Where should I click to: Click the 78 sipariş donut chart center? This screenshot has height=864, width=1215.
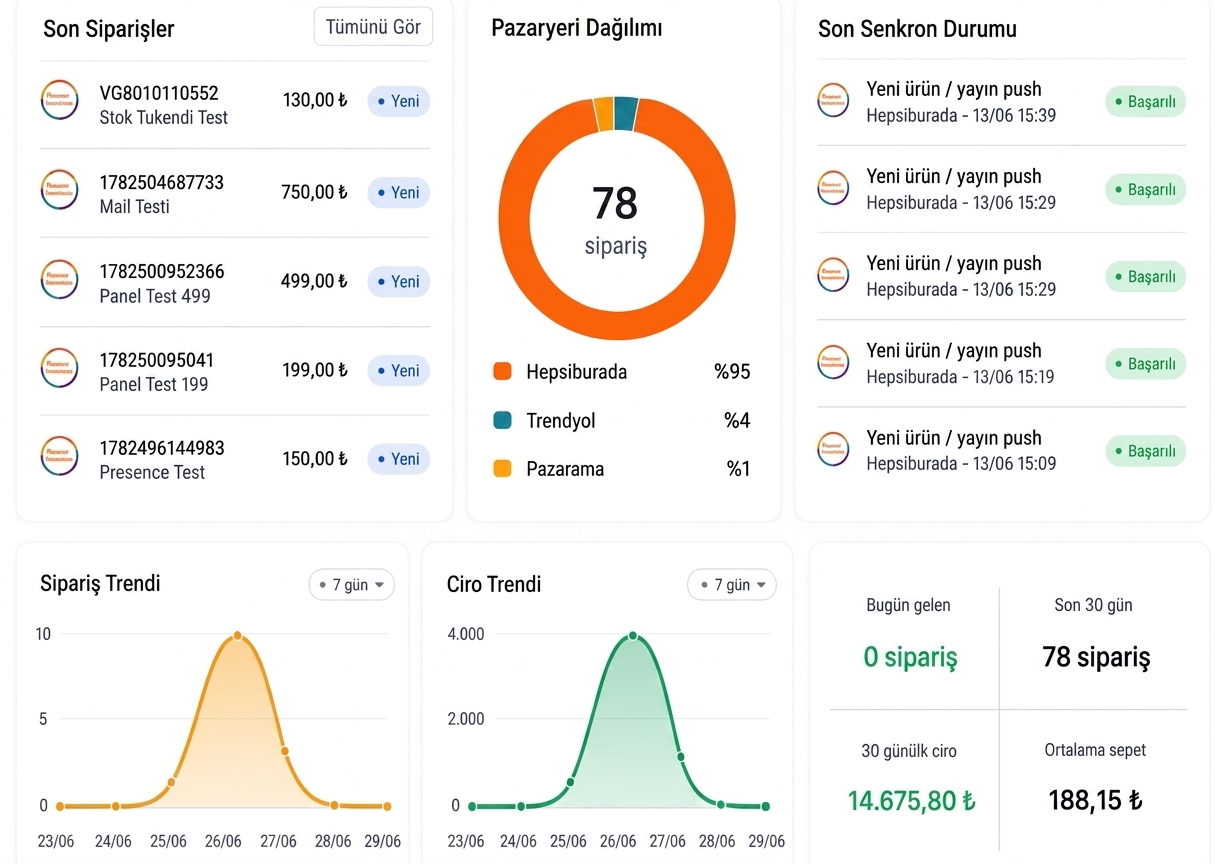(616, 218)
